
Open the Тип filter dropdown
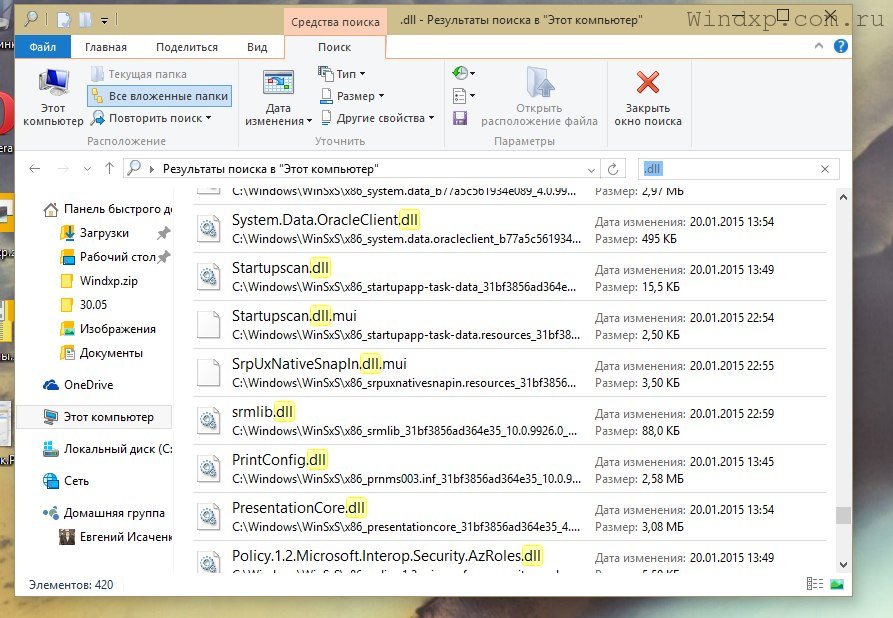point(342,74)
